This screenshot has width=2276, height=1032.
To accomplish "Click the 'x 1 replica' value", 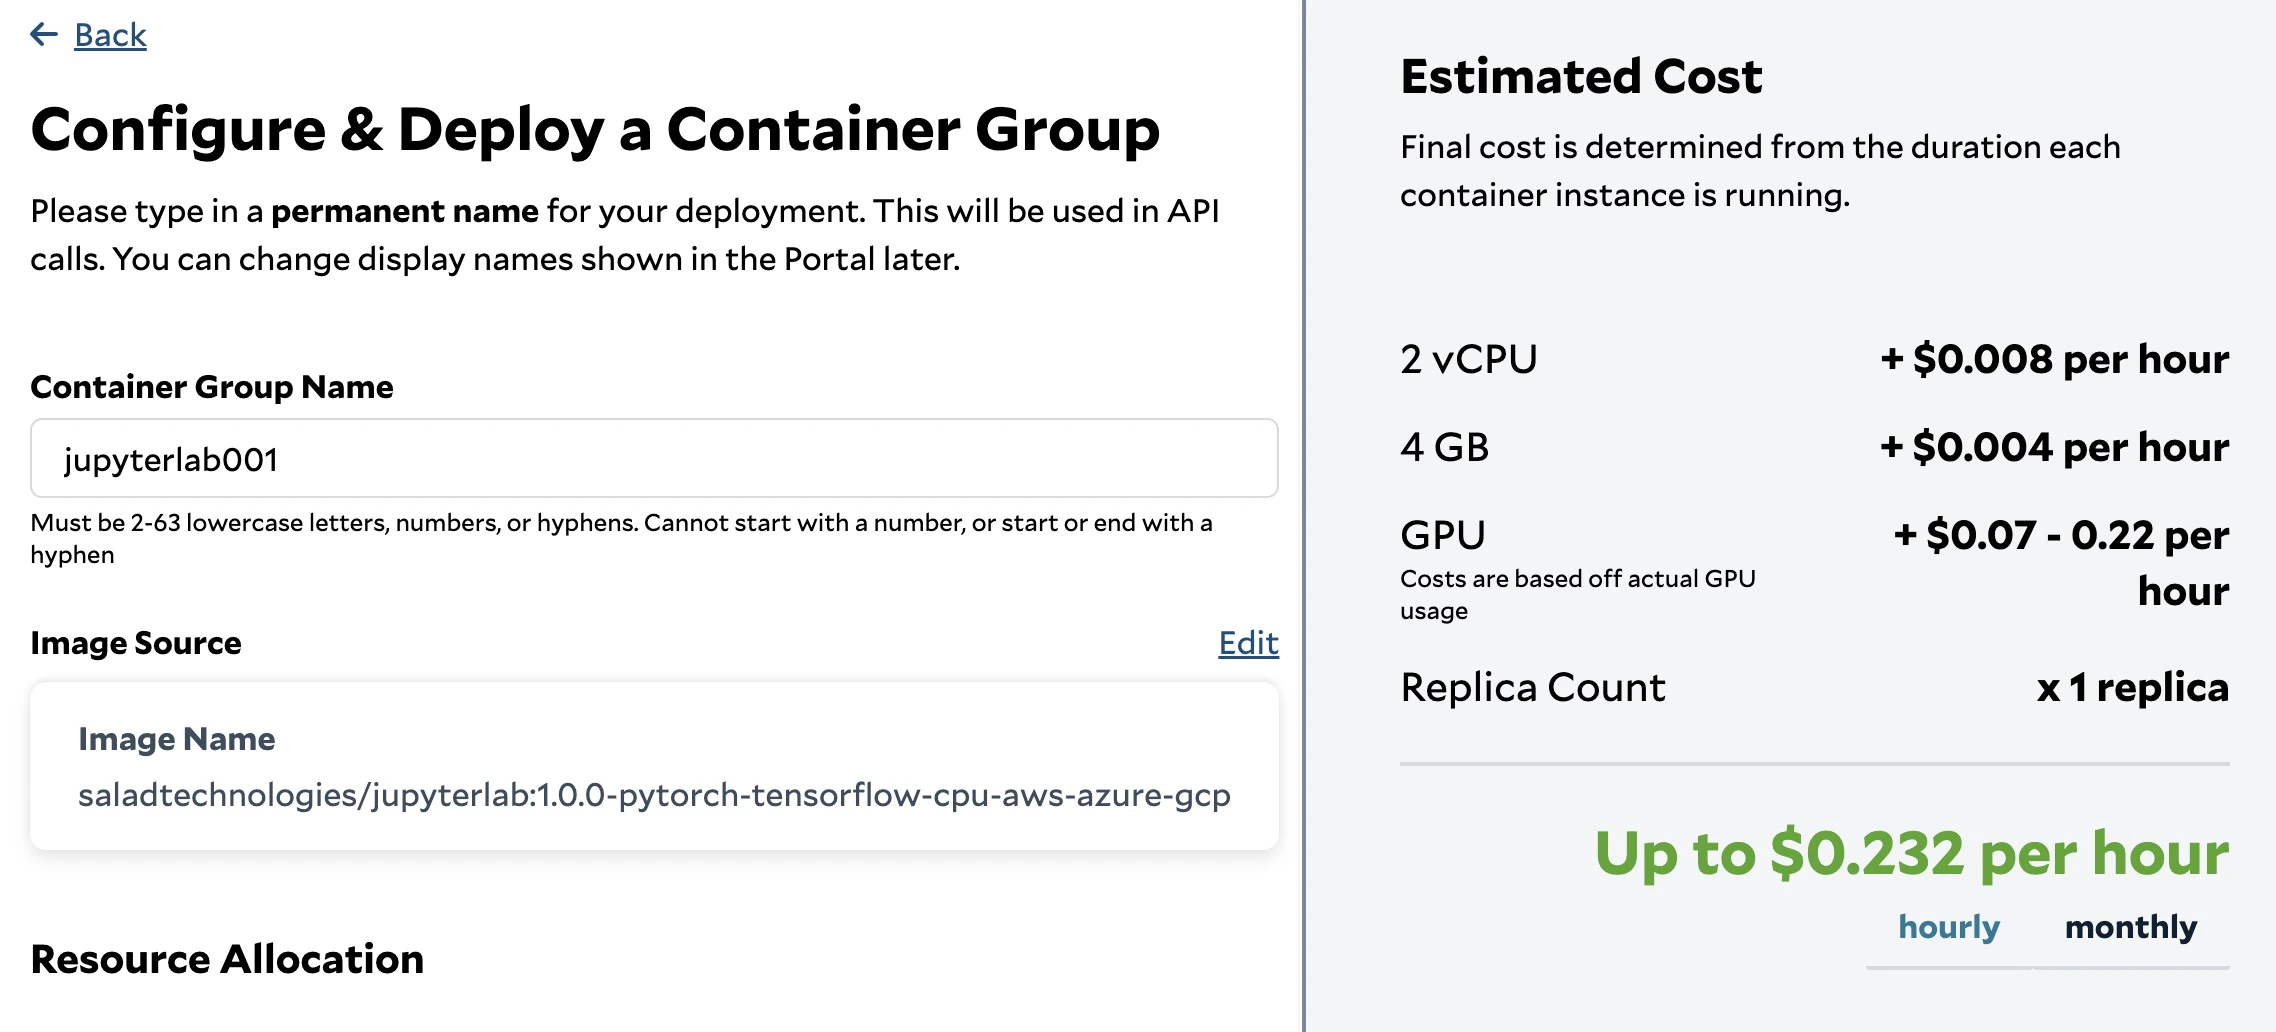I will (2132, 688).
